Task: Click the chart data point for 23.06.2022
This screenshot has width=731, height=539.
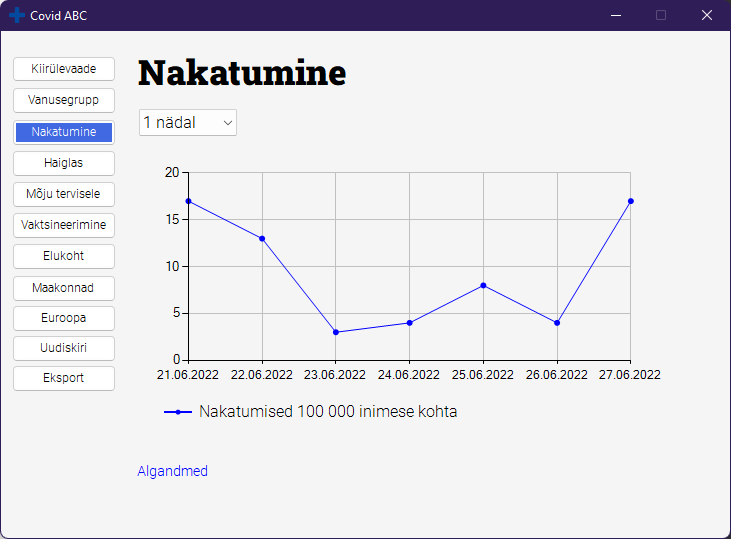Action: tap(336, 332)
